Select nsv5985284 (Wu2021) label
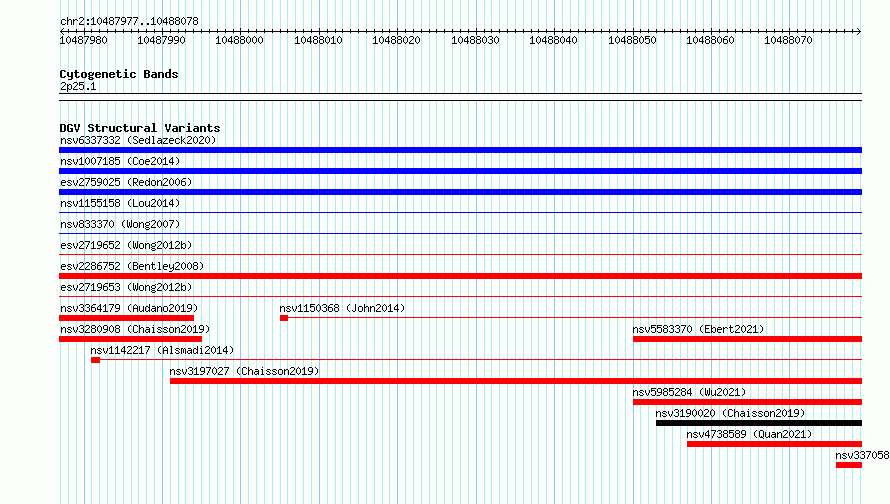Viewport: 890px width, 504px height. point(689,392)
